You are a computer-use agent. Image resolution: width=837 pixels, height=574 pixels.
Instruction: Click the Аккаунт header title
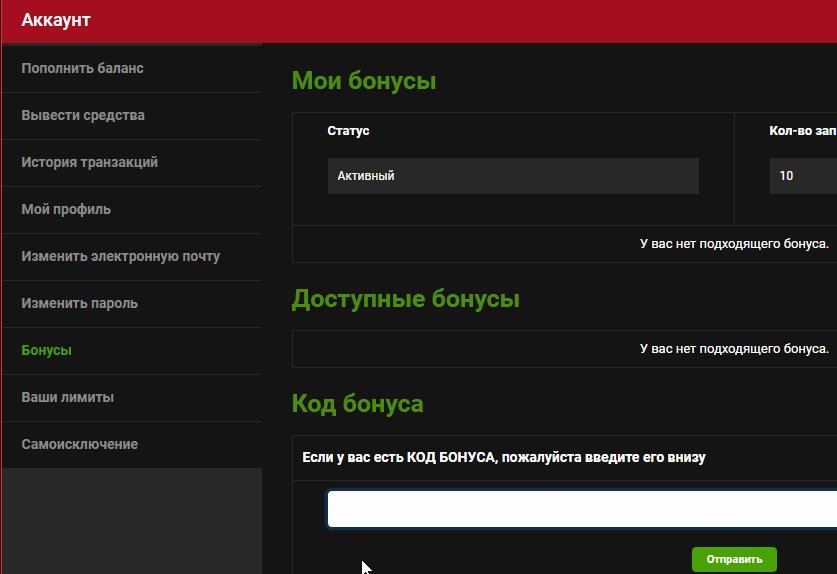tap(56, 20)
